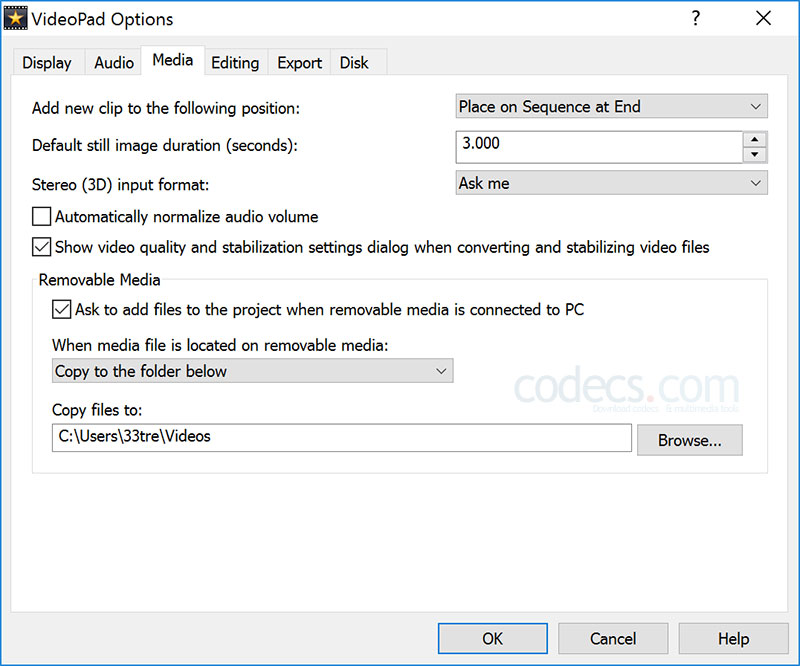Click 'When media file is located on removable media:' text
Viewport: 800px width, 666px height.
pyautogui.click(x=220, y=346)
